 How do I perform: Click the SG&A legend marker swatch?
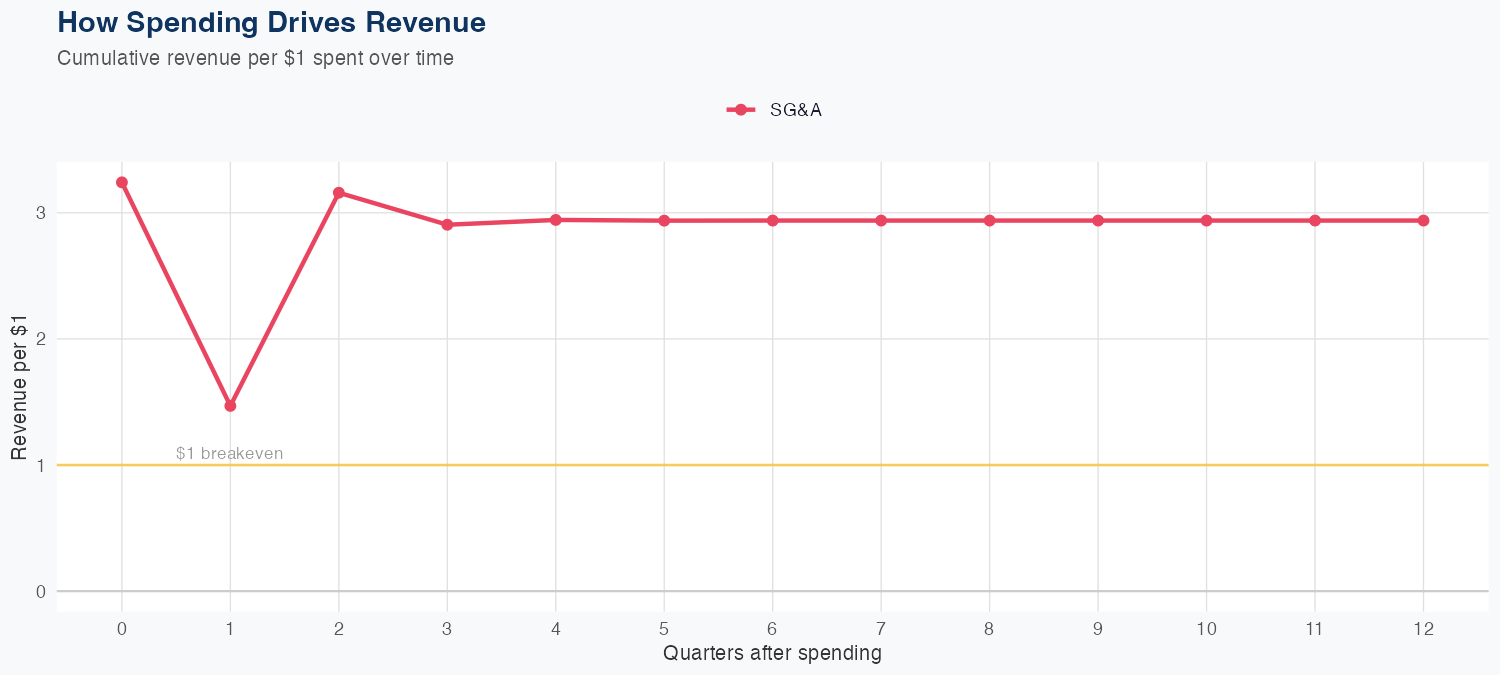tap(740, 110)
